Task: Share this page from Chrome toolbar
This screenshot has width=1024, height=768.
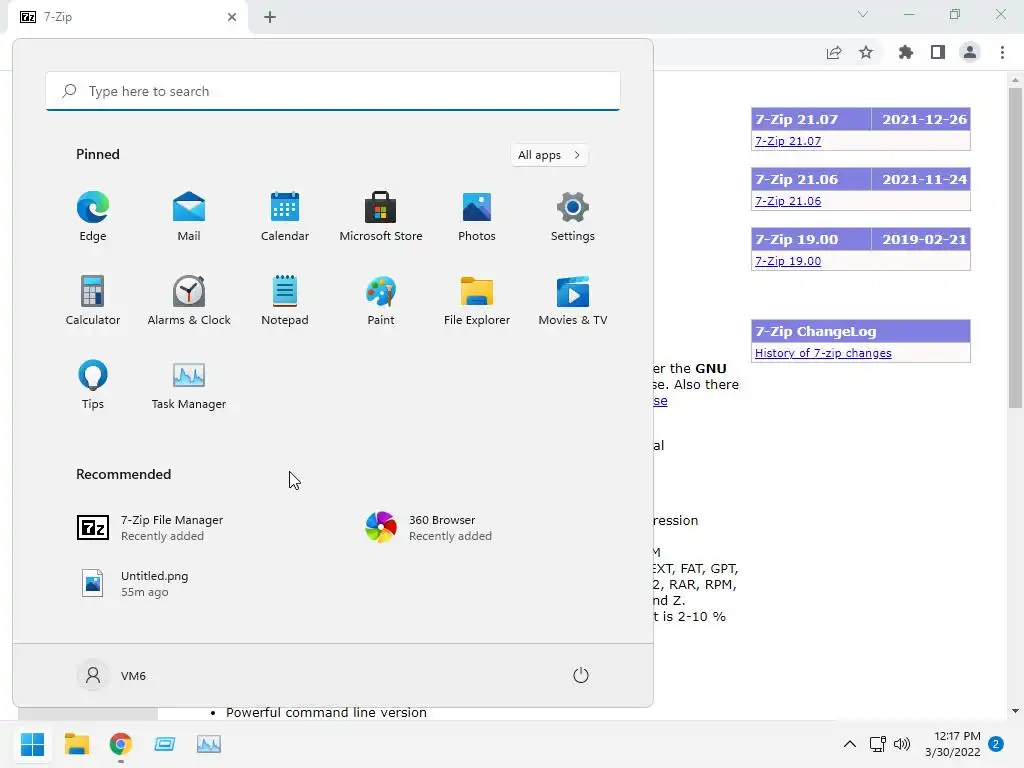Action: point(834,52)
